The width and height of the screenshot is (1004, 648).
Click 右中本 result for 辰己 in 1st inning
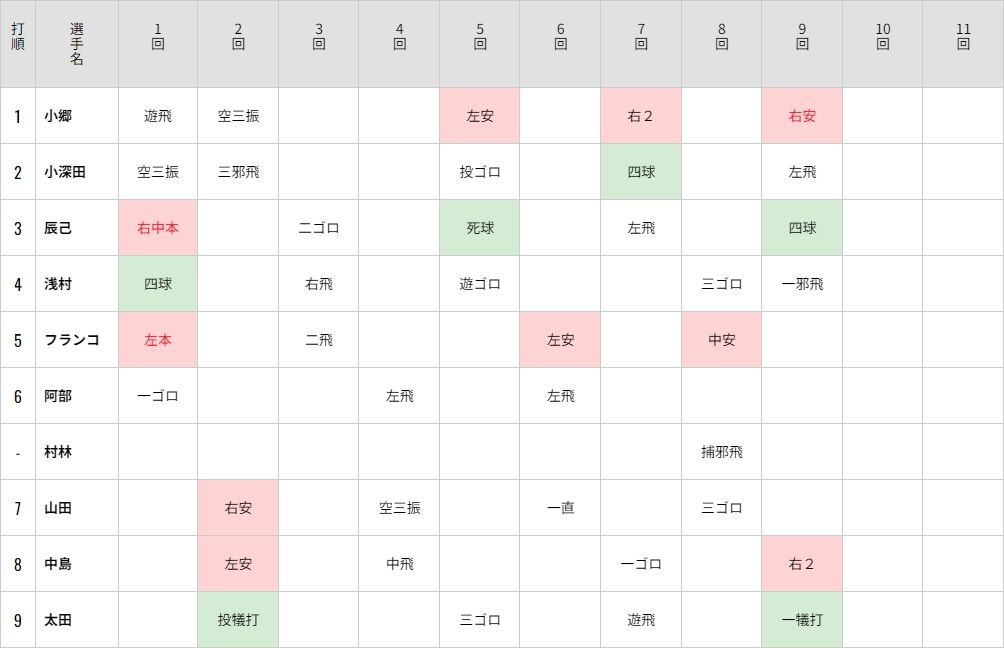point(158,228)
